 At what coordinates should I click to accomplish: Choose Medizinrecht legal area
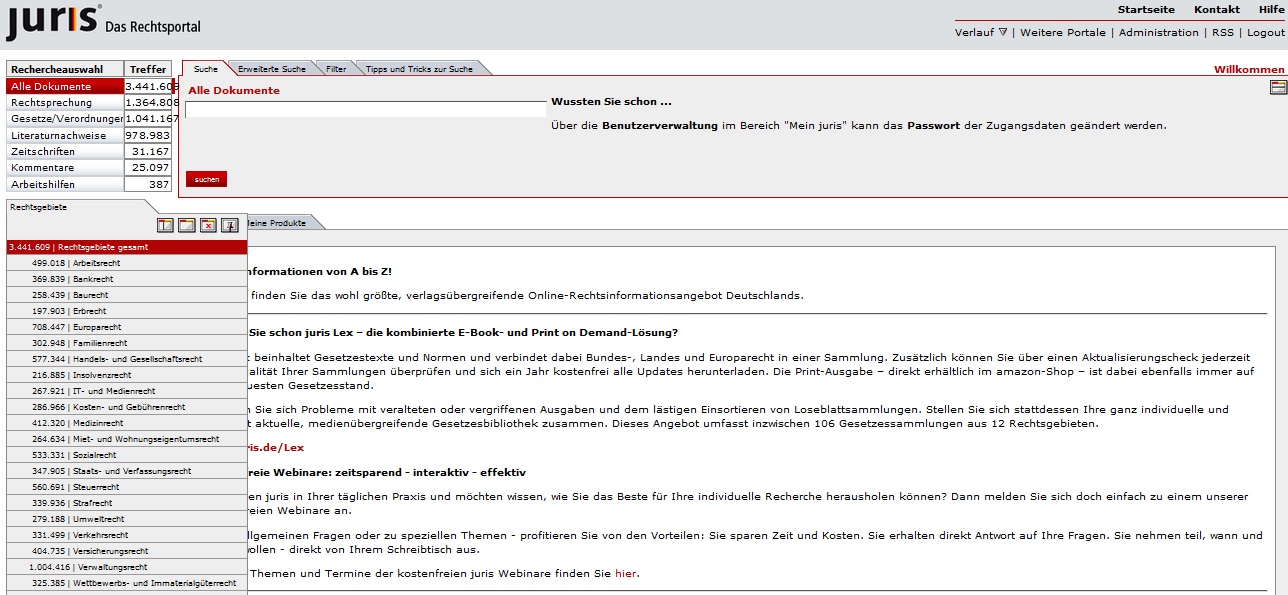[x=126, y=423]
